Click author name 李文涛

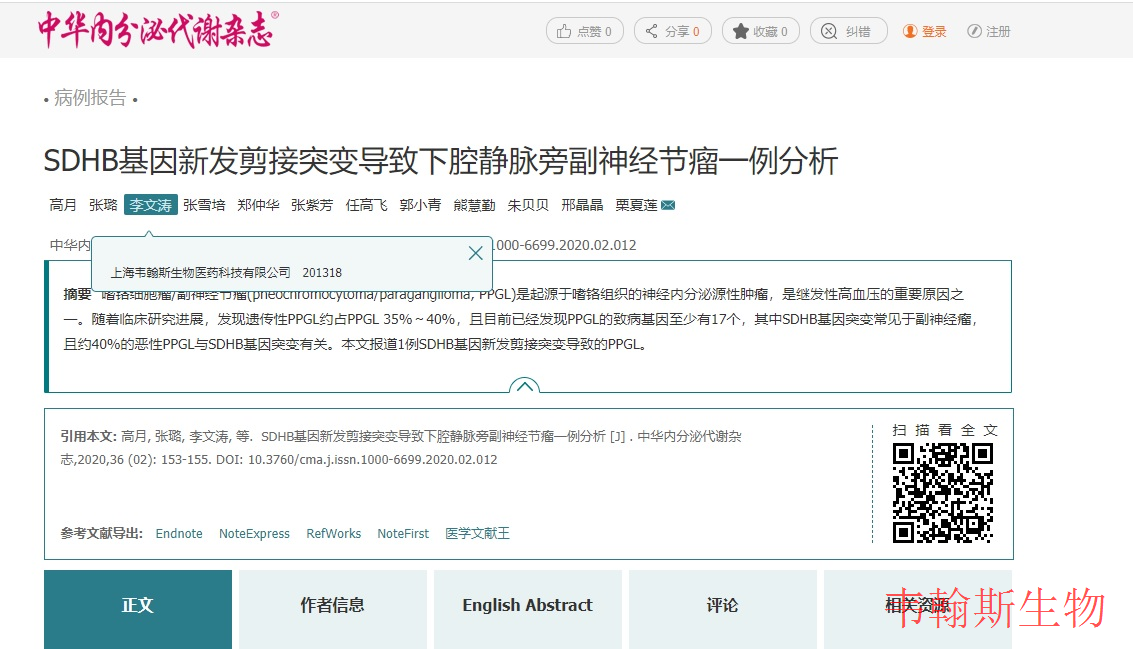pyautogui.click(x=150, y=205)
